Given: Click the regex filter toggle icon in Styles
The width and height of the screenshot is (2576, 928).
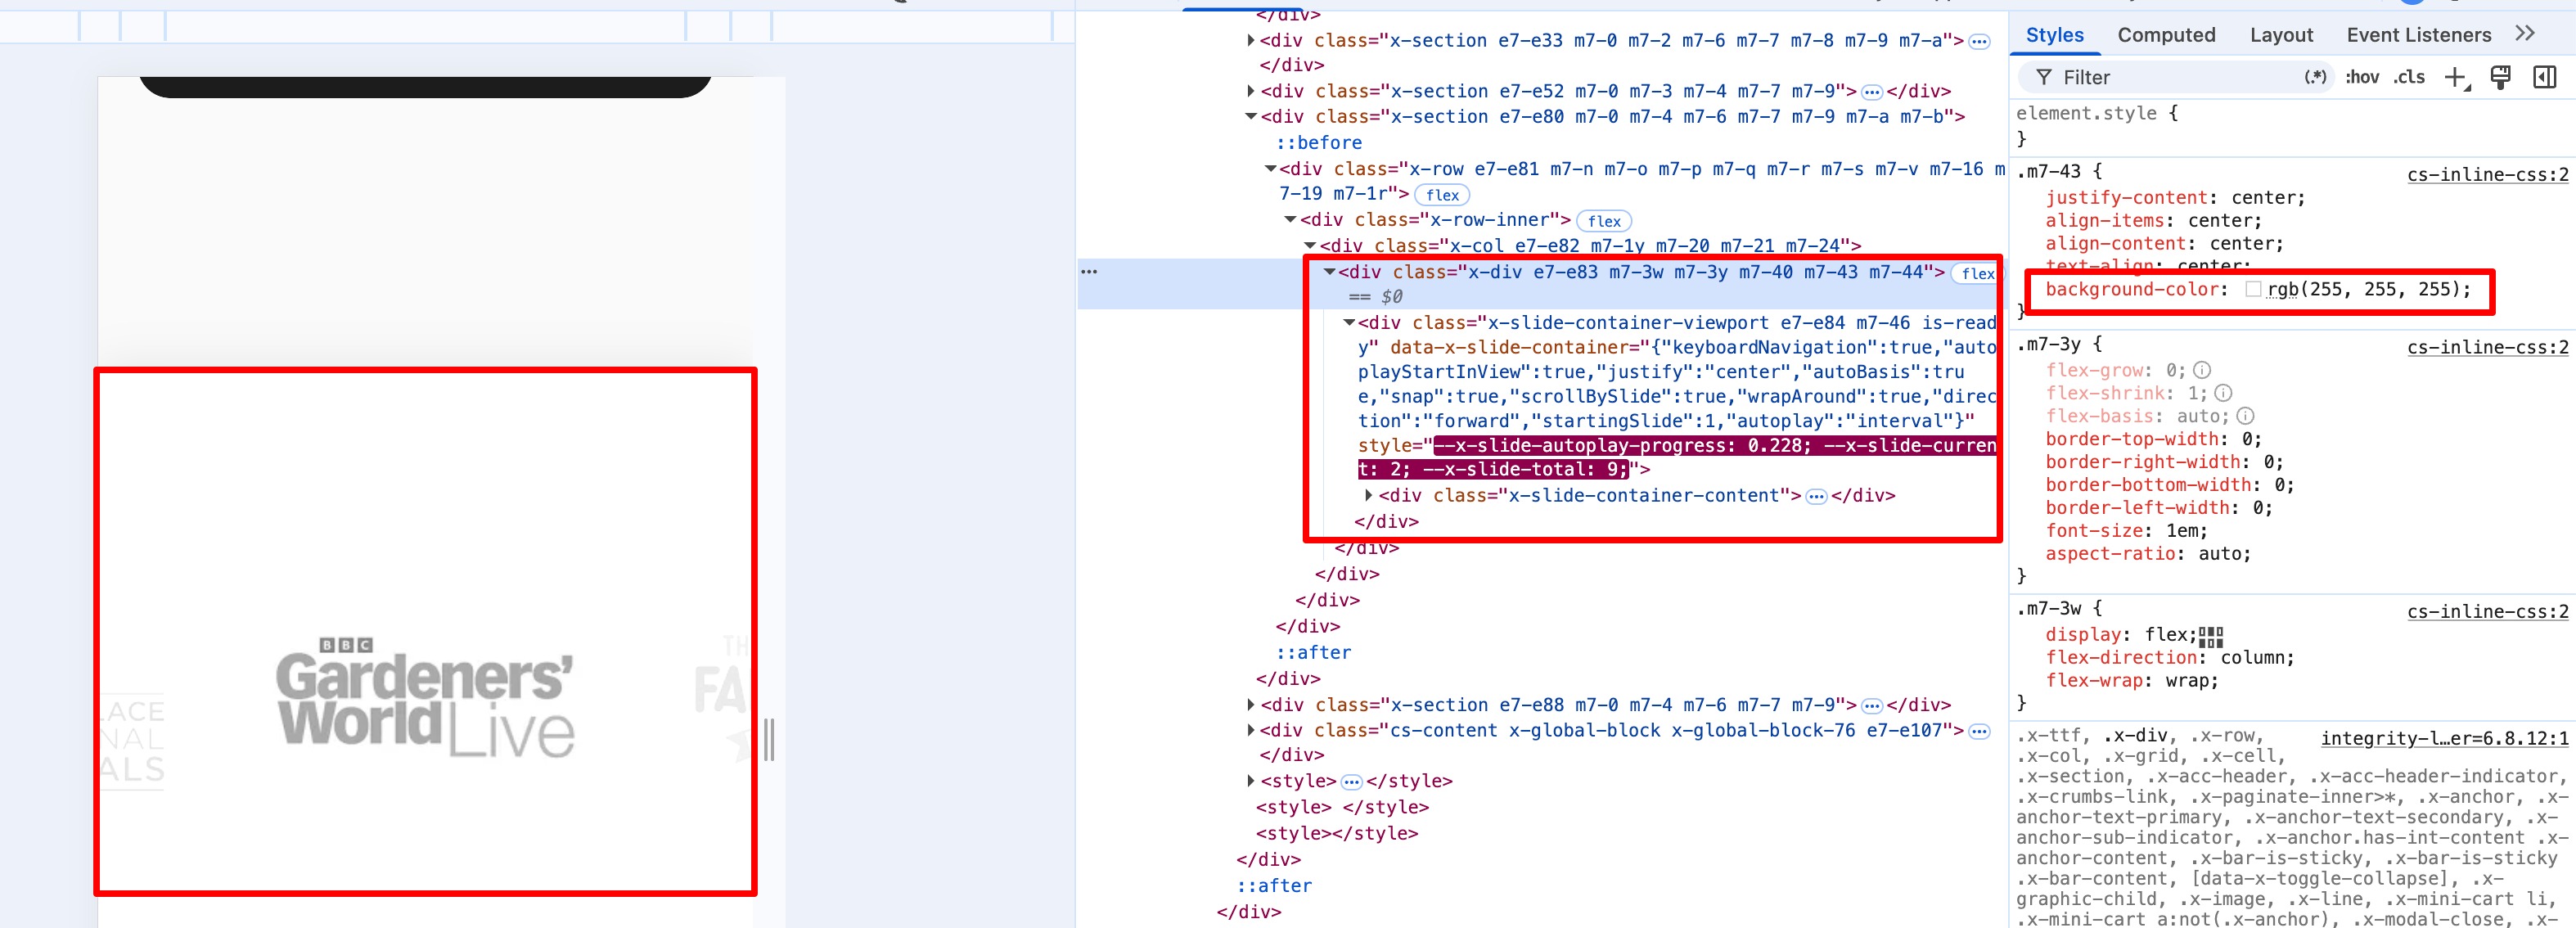Looking at the screenshot, I should coord(2315,77).
